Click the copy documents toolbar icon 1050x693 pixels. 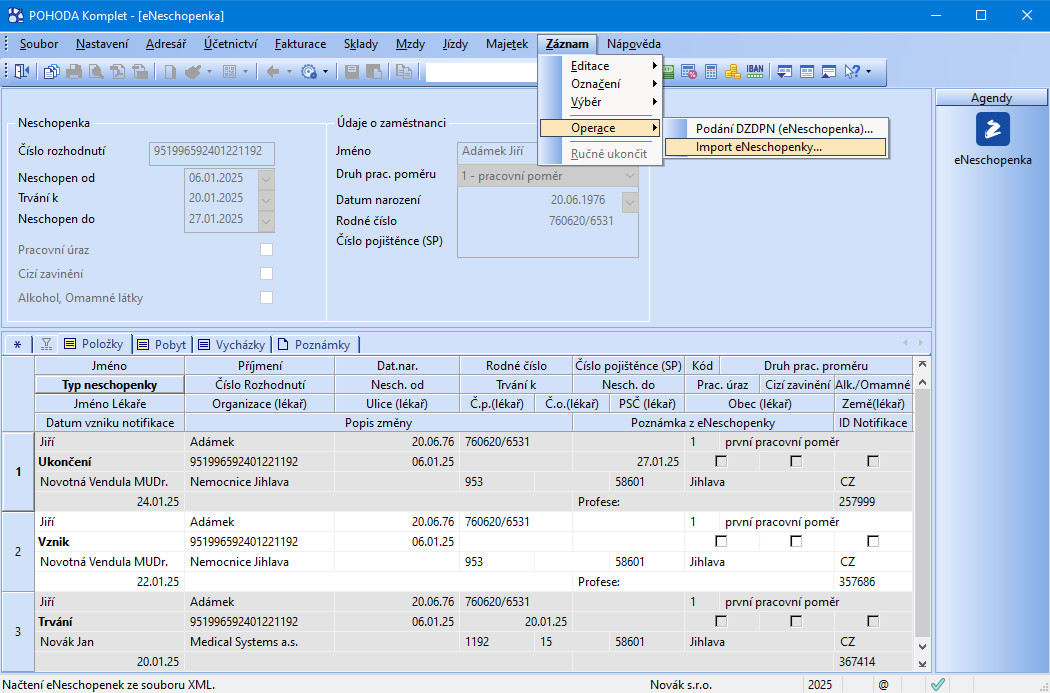click(50, 71)
